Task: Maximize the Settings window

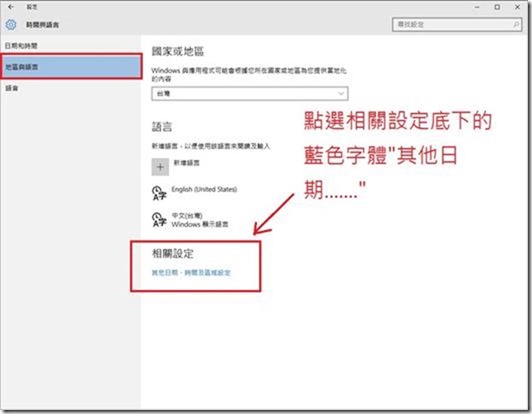Action: tap(497, 7)
